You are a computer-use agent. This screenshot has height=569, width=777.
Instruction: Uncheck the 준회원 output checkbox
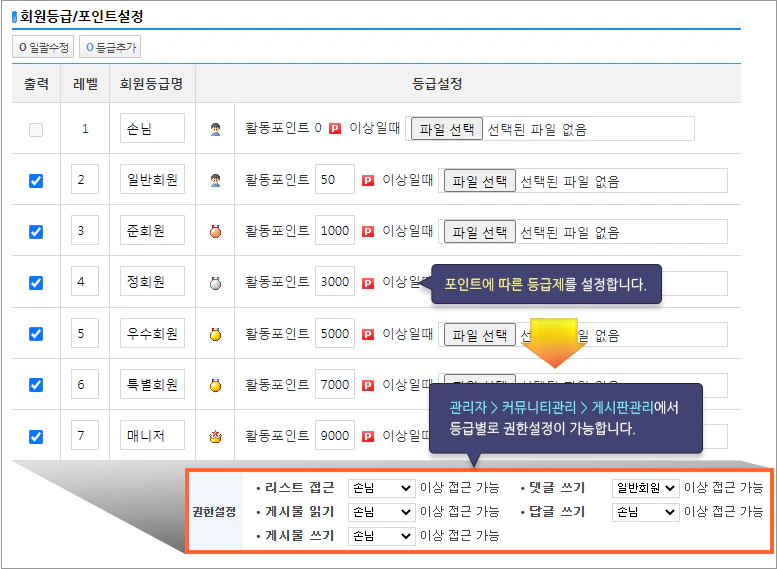[x=36, y=232]
